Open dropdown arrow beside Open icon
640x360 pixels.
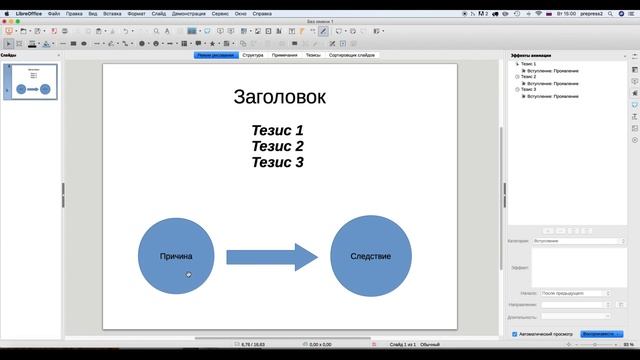[x=30, y=31]
